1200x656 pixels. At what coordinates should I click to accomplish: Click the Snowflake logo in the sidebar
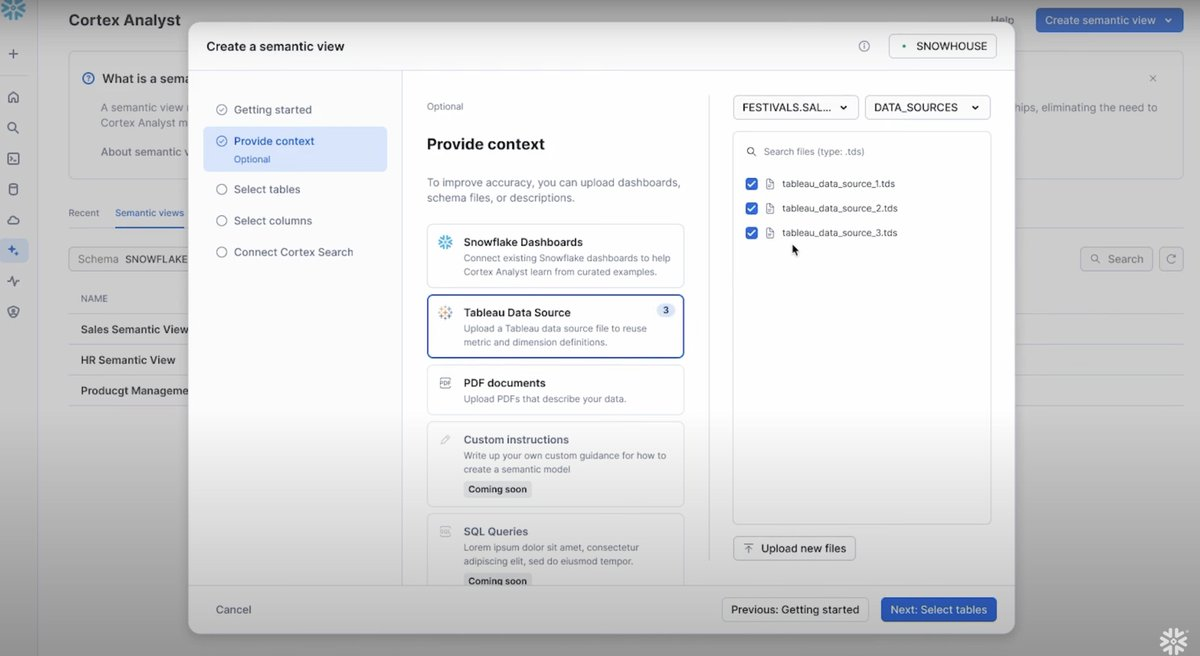(x=13, y=10)
